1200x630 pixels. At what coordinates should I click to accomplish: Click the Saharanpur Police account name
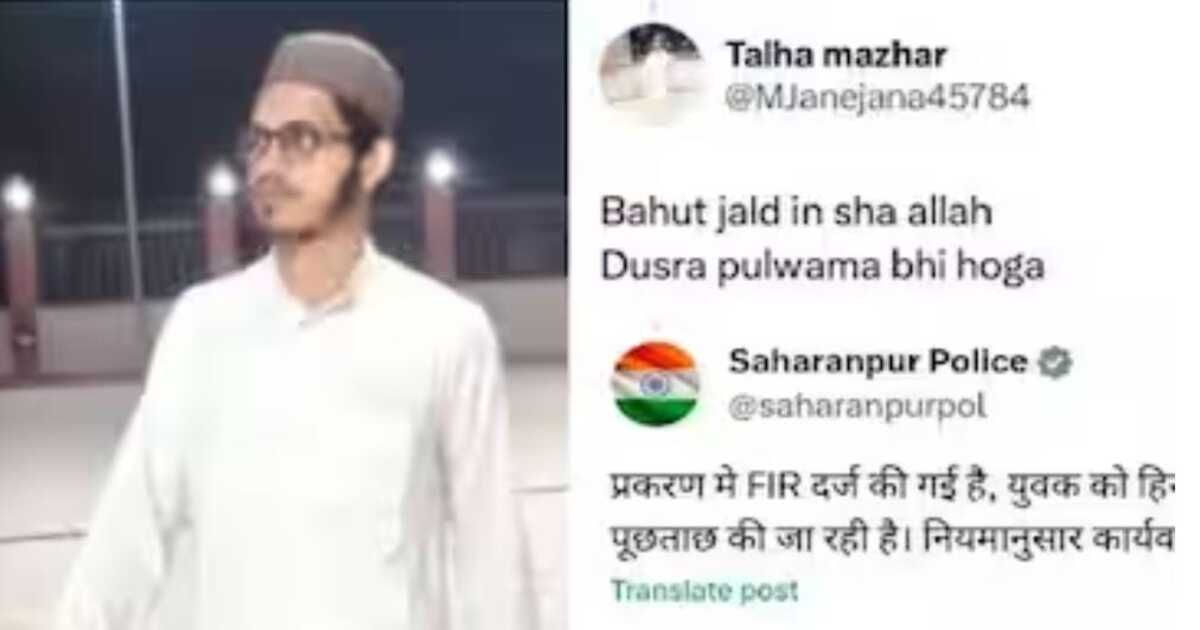pyautogui.click(x=878, y=362)
